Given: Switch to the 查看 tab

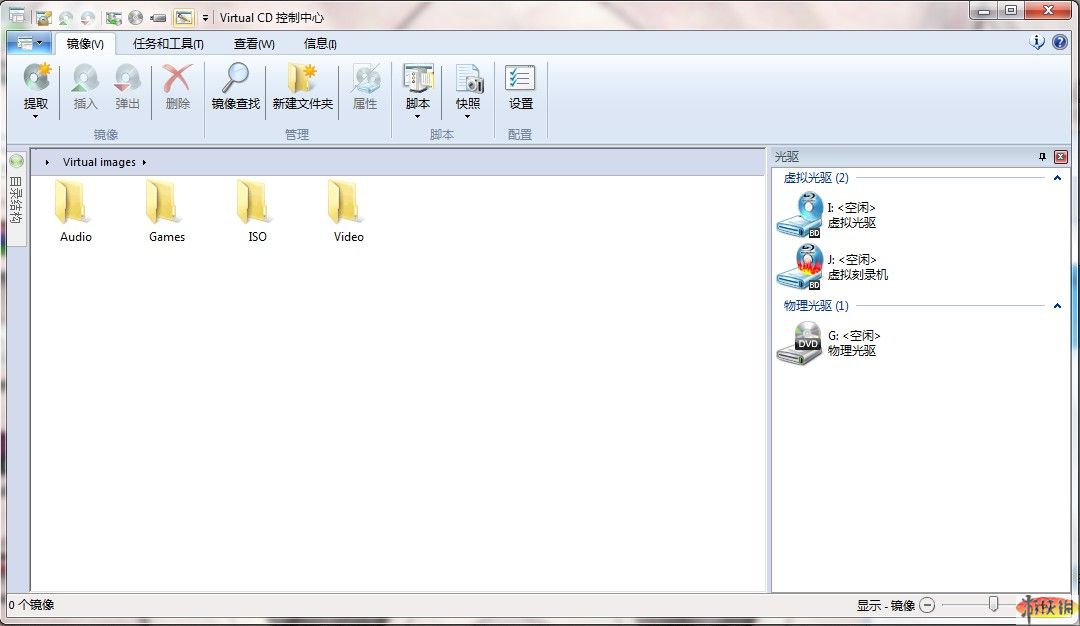Looking at the screenshot, I should tap(254, 44).
